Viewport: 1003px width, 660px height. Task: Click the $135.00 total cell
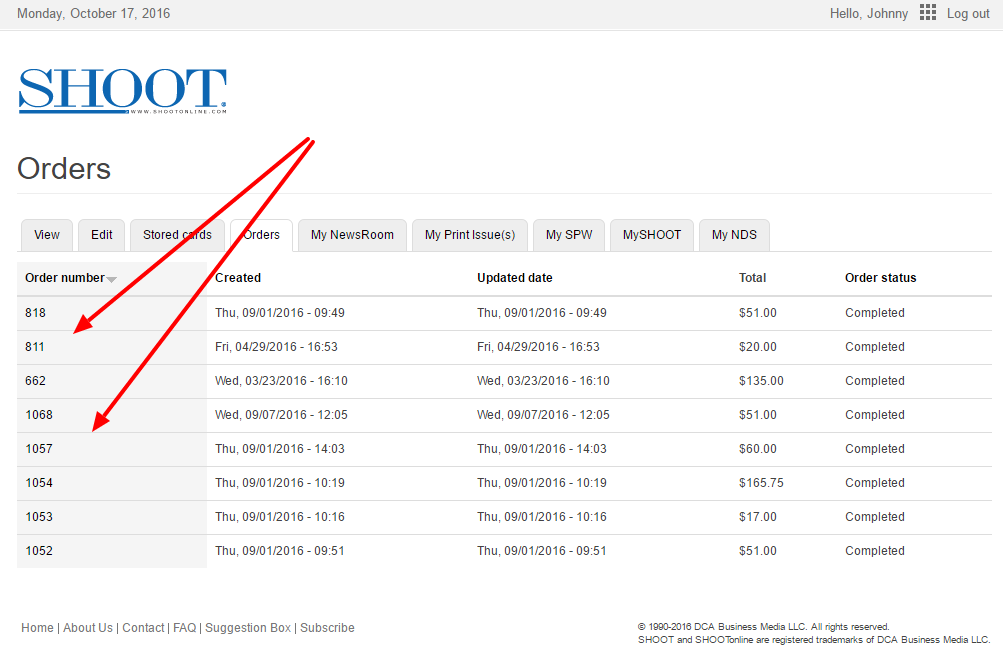[x=761, y=381]
